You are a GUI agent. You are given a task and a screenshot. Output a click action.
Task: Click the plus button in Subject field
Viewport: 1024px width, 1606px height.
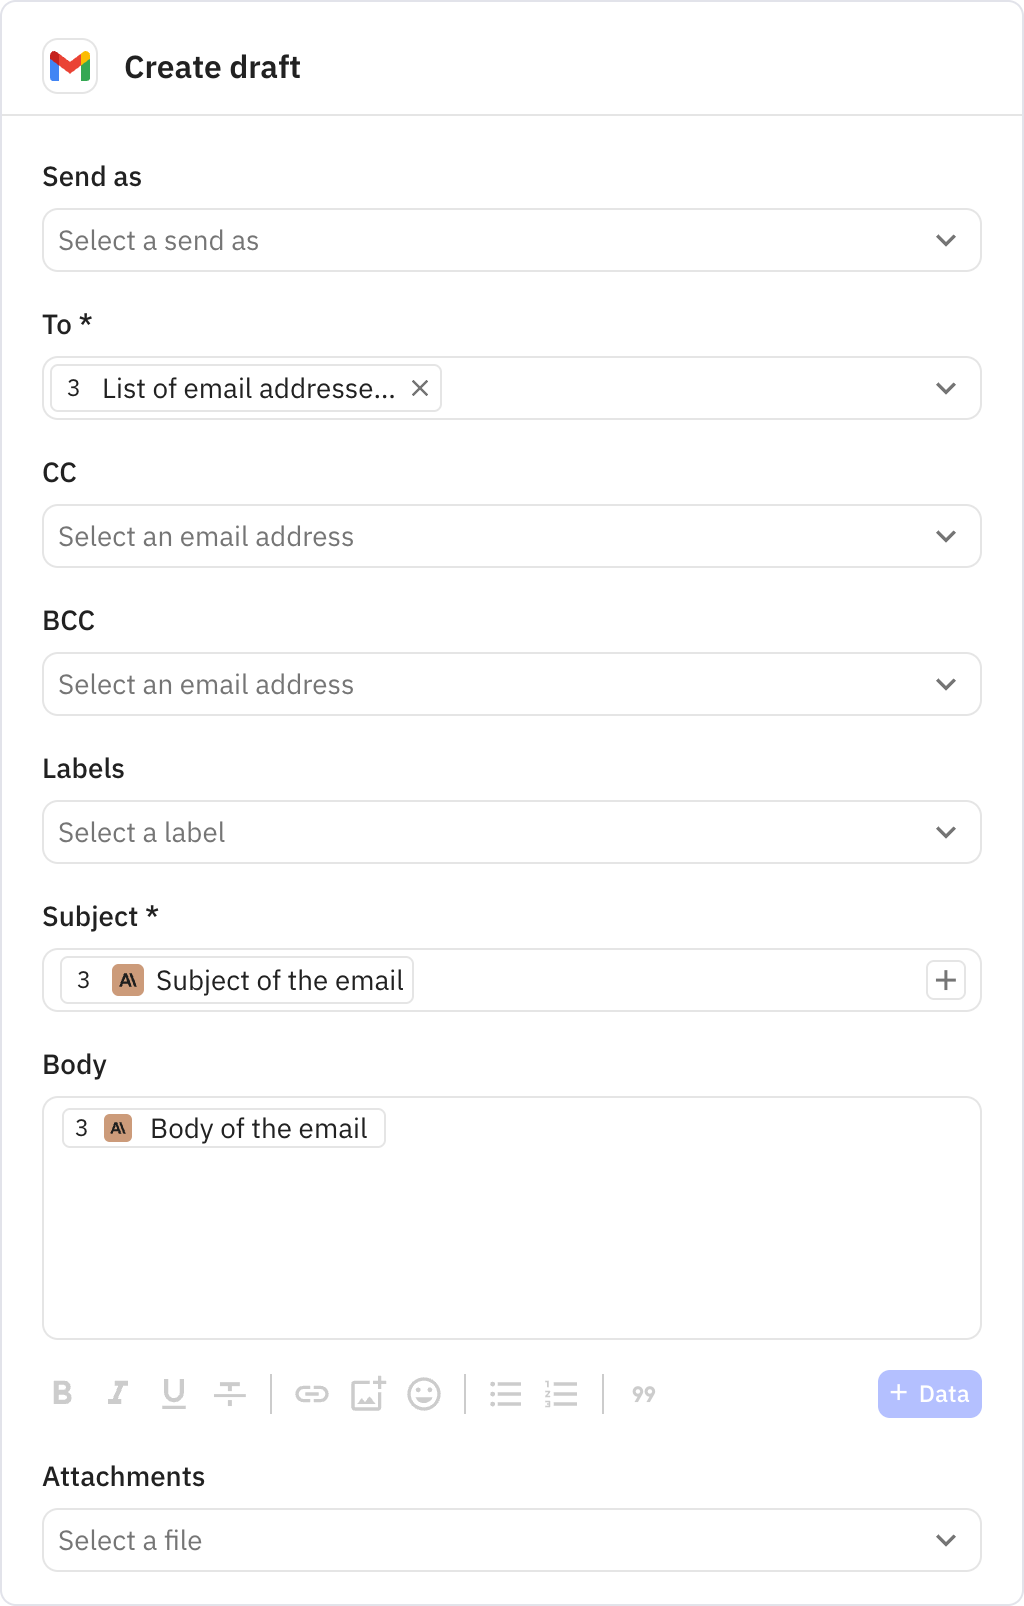(x=946, y=980)
